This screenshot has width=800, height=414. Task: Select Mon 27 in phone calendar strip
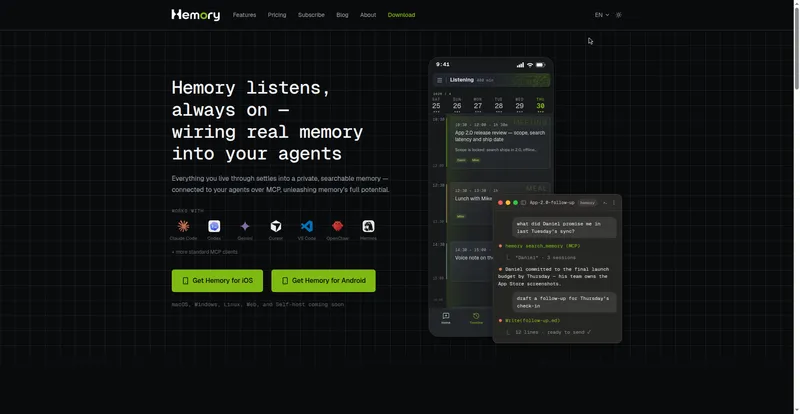pos(478,105)
